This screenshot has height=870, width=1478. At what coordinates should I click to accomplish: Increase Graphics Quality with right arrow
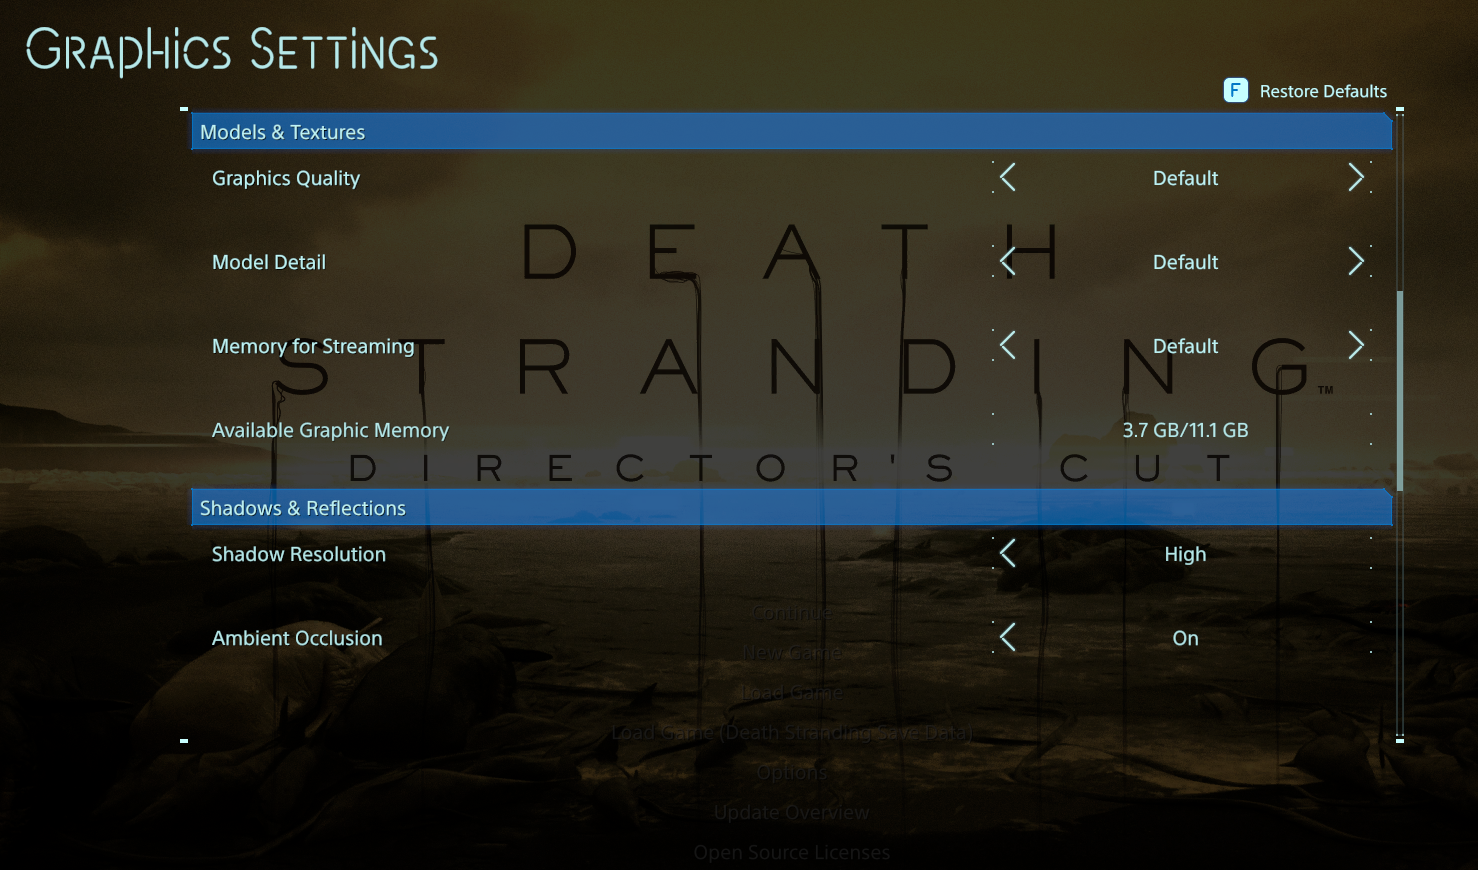pos(1356,178)
